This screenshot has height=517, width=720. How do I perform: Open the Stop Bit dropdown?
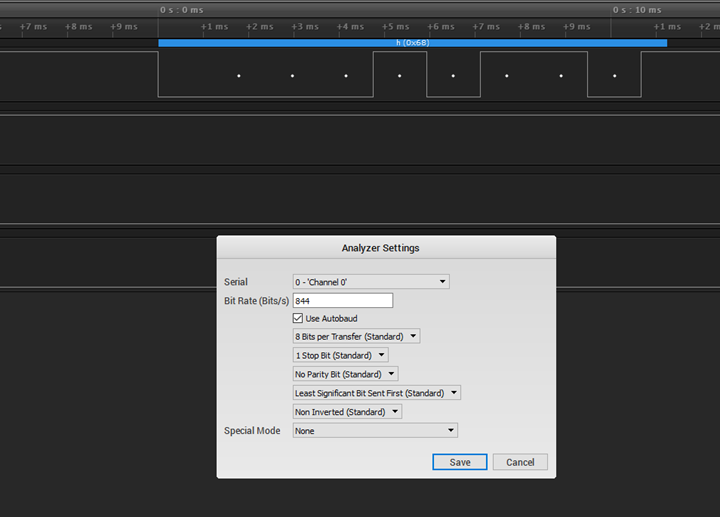[340, 355]
